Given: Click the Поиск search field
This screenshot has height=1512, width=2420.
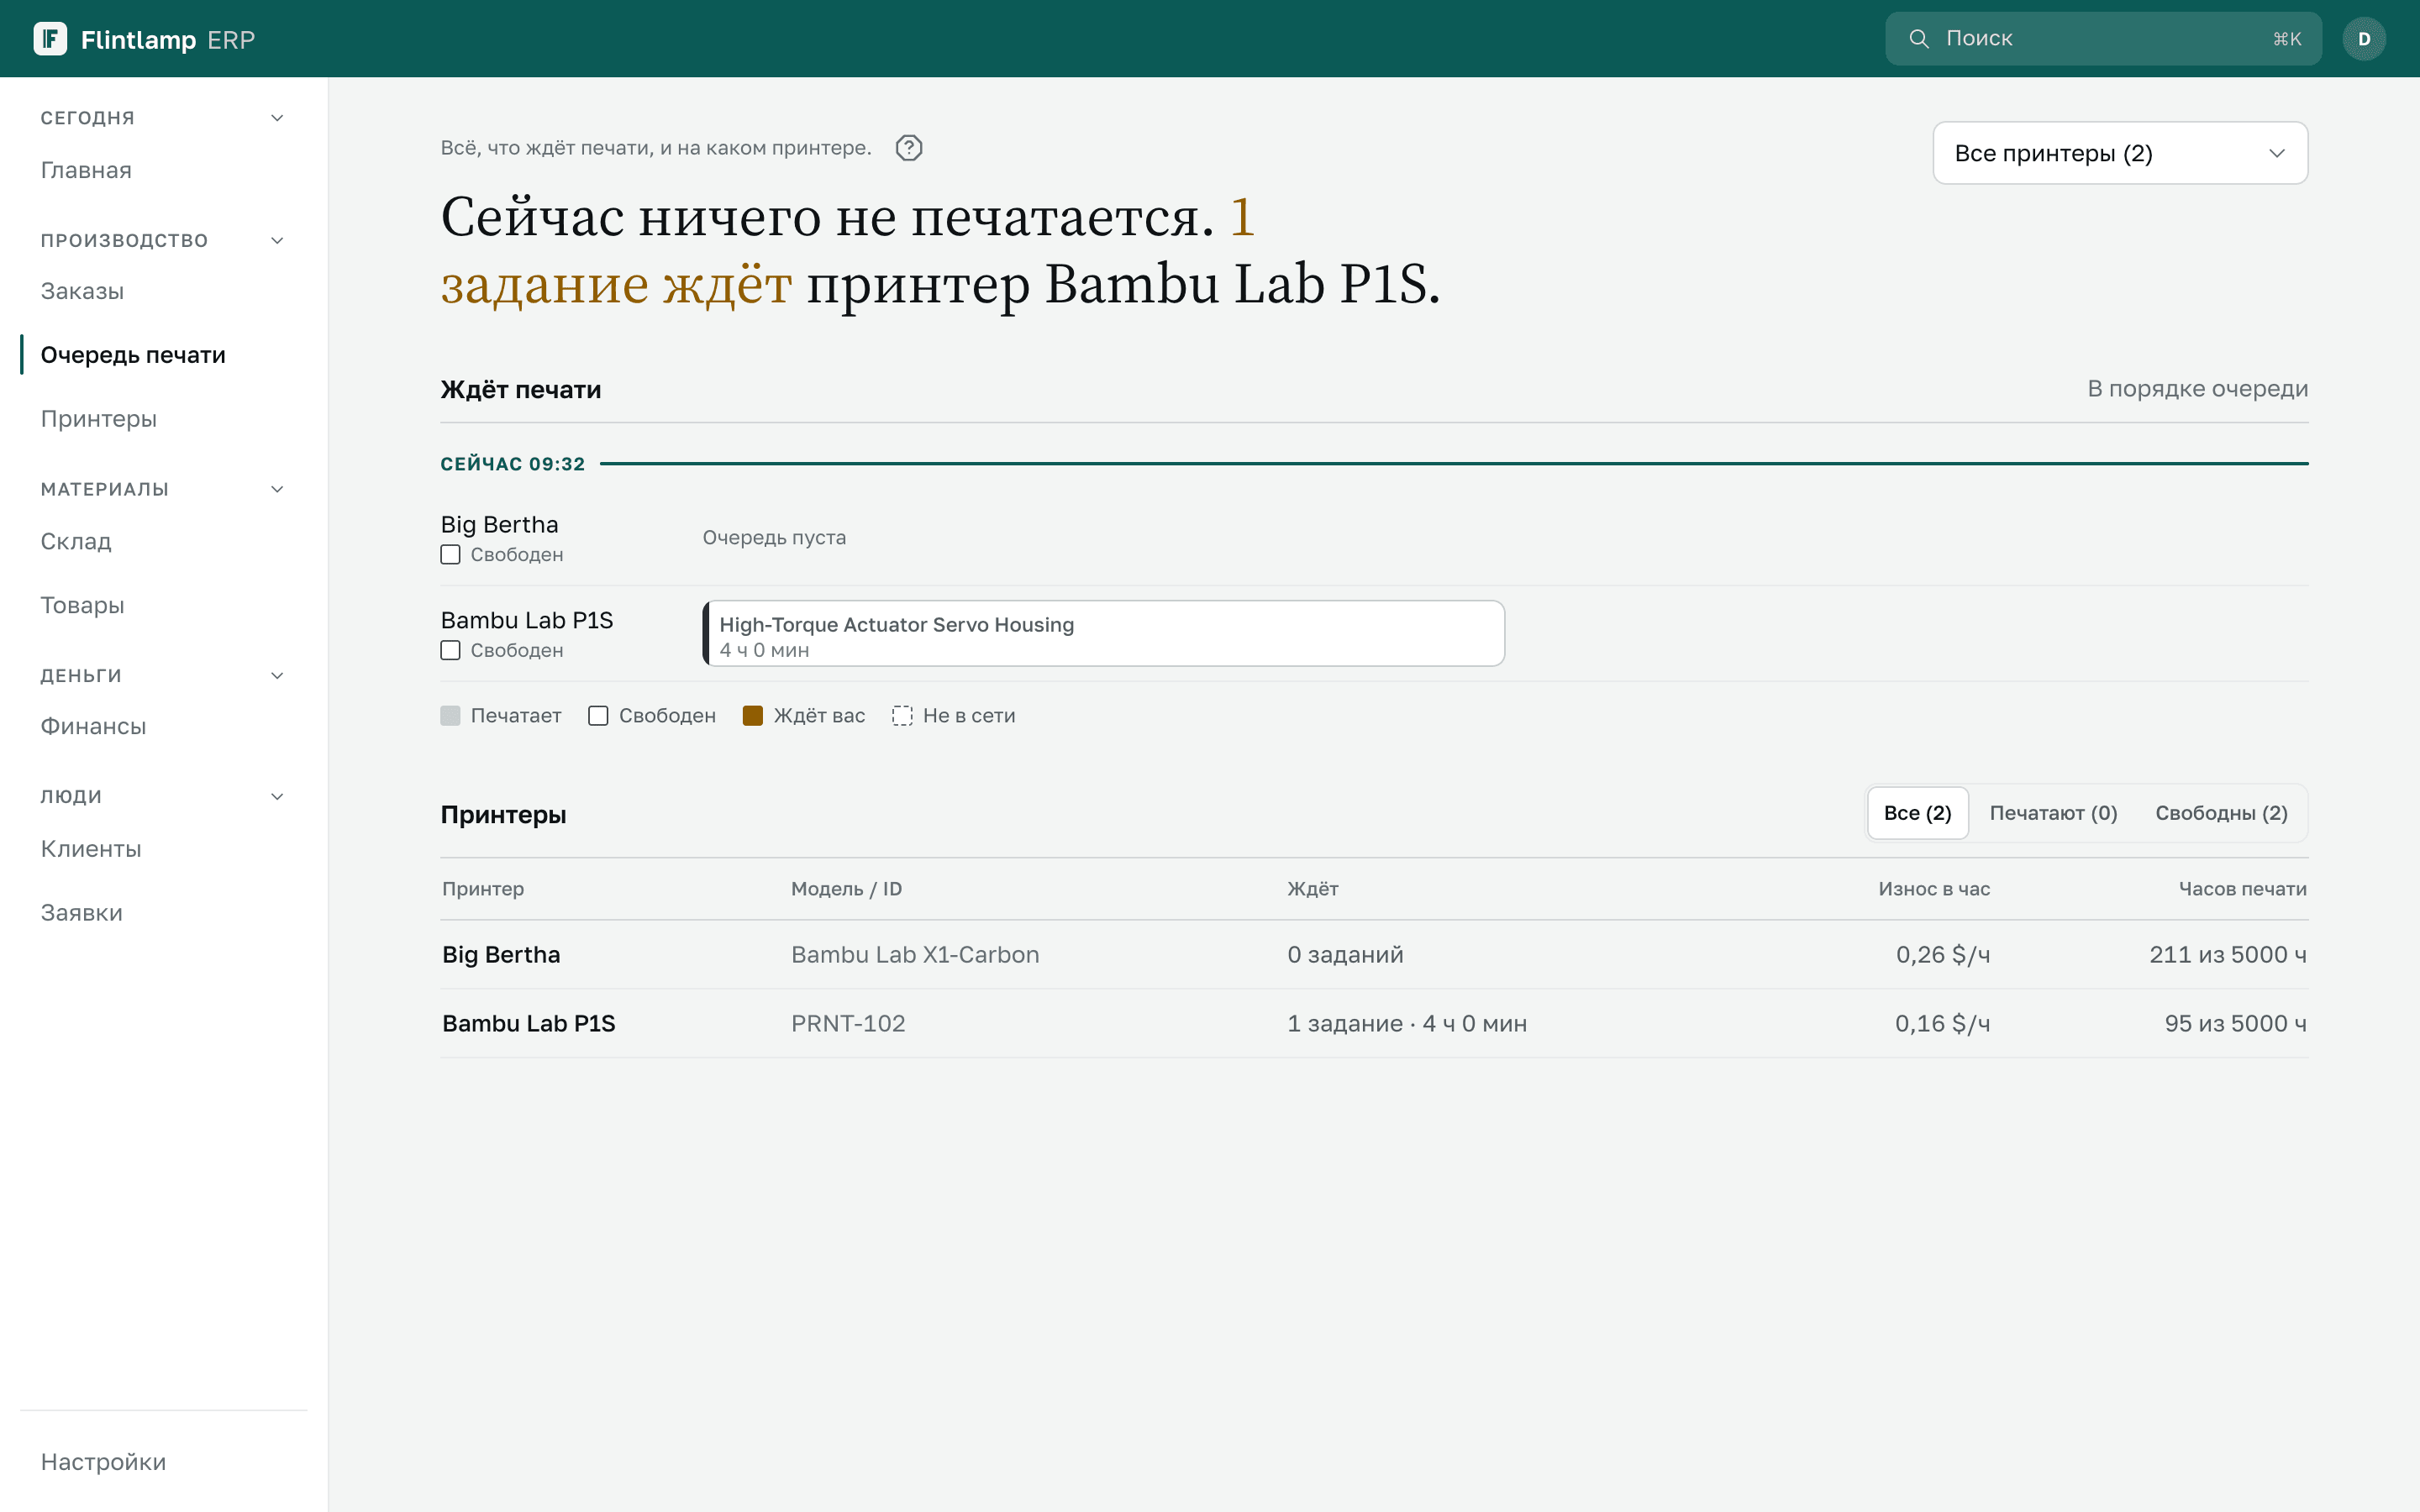Looking at the screenshot, I should (2103, 39).
